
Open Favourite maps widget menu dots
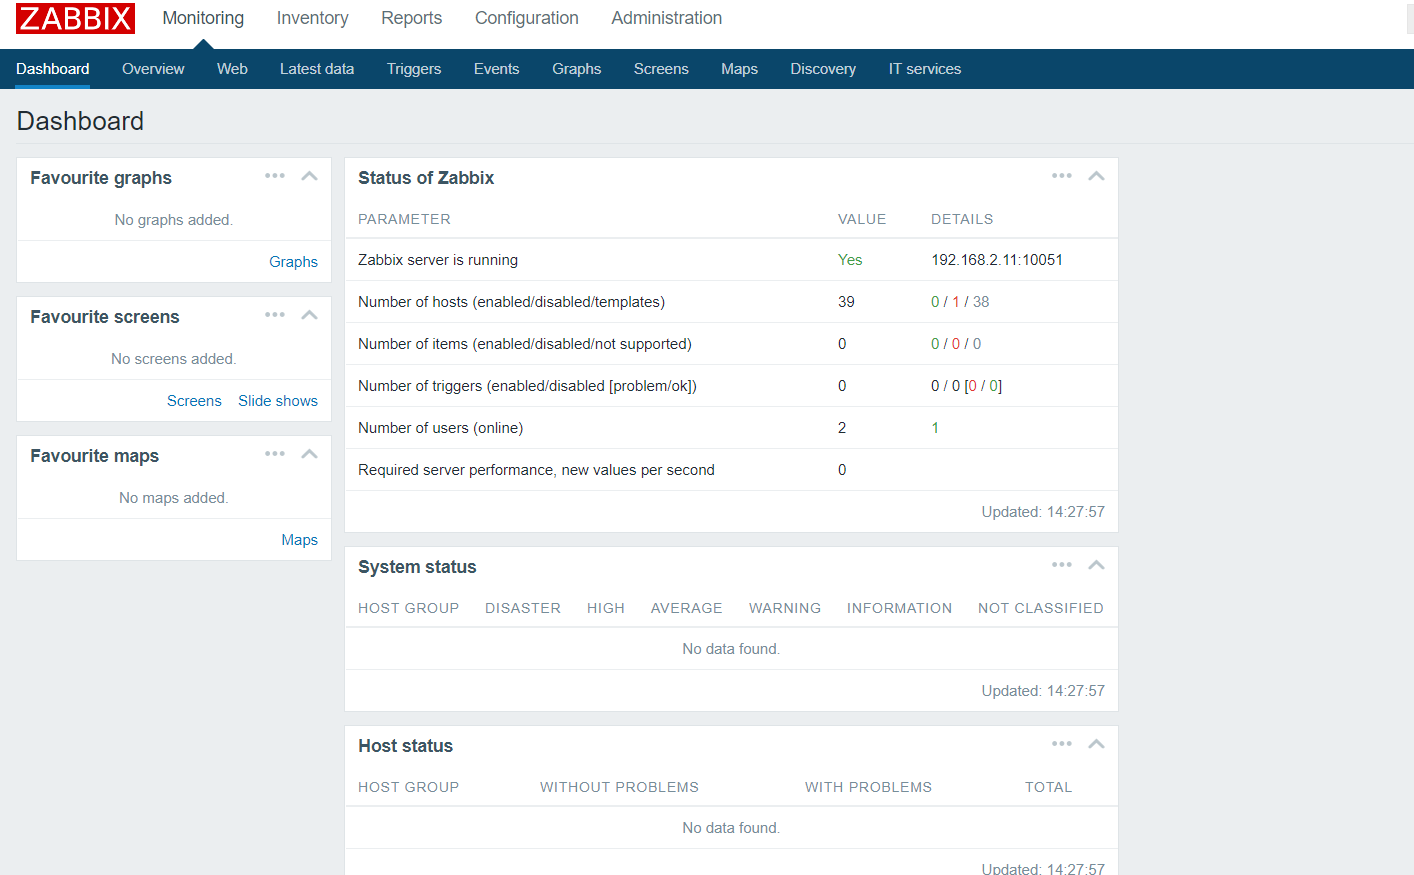tap(275, 454)
